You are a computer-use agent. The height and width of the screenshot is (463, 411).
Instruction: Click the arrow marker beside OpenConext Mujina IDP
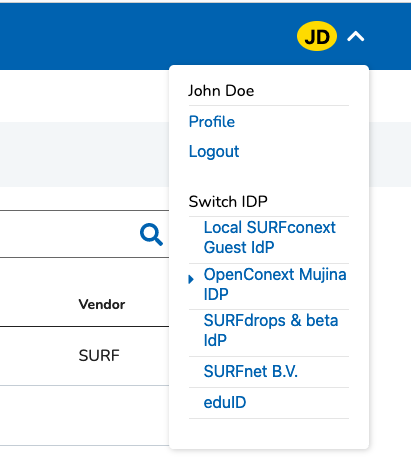191,279
